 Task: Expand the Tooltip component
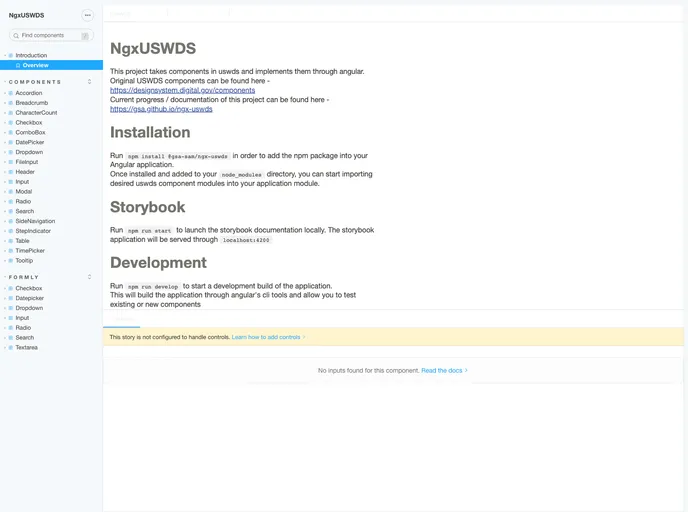pos(24,261)
